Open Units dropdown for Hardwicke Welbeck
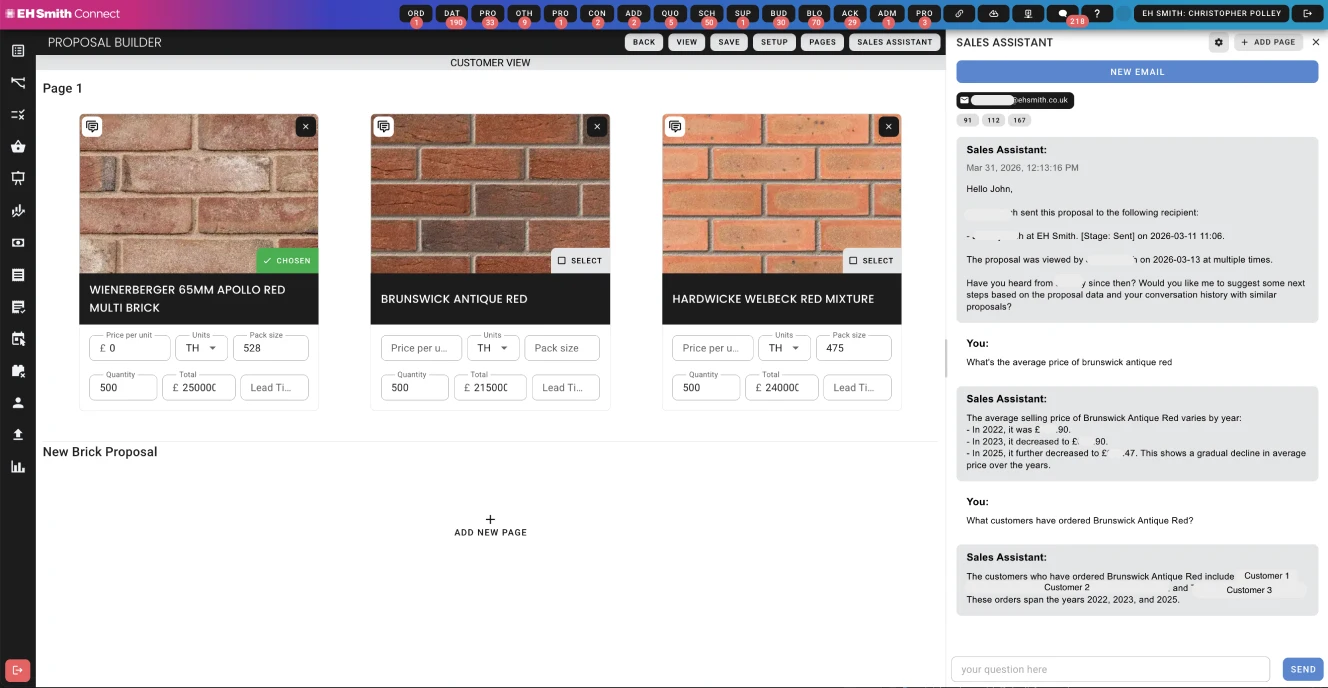Viewport: 1328px width, 688px height. 784,348
